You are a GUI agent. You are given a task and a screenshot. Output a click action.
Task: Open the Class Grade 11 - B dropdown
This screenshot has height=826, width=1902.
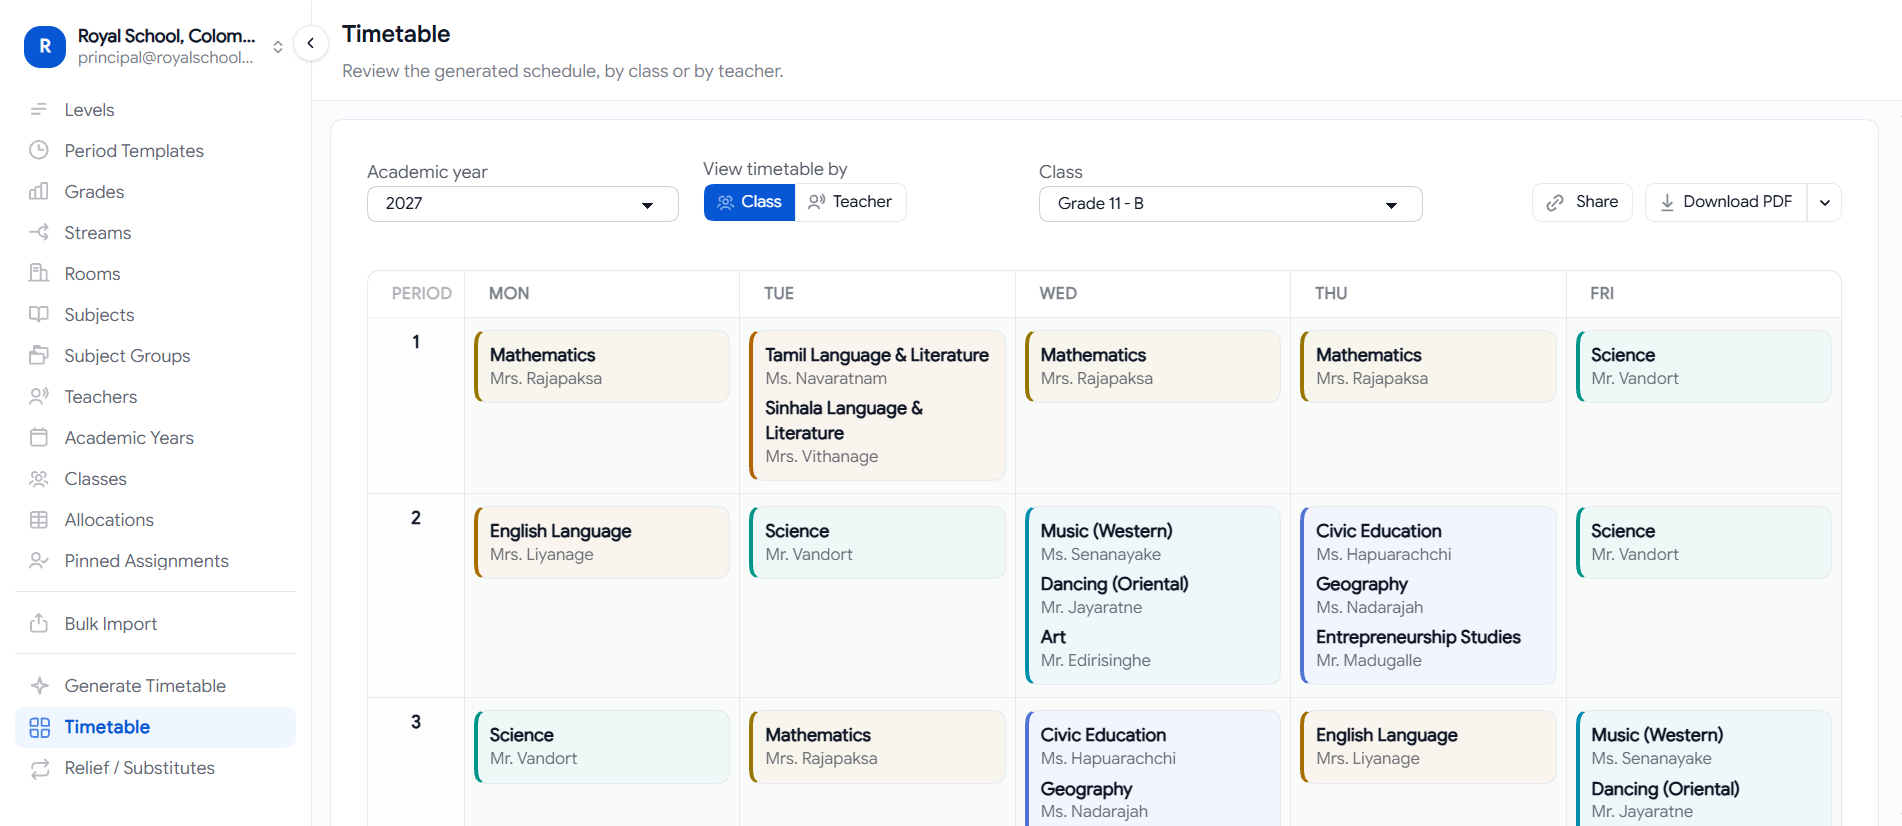click(1230, 204)
